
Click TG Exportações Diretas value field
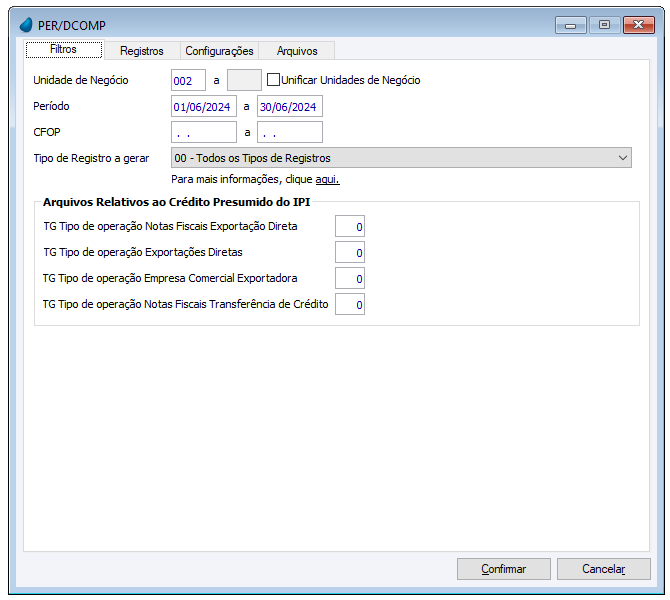[350, 252]
